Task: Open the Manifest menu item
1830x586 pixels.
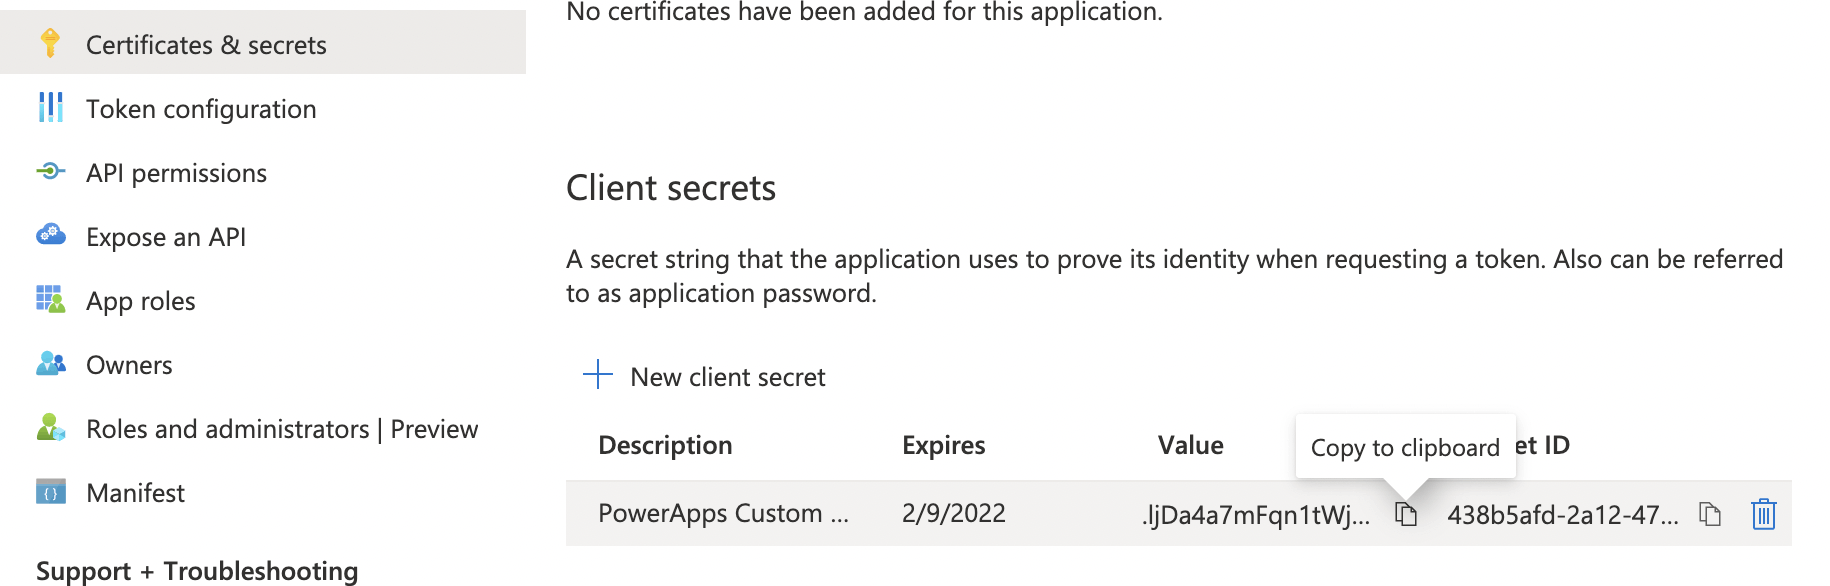Action: (x=135, y=493)
